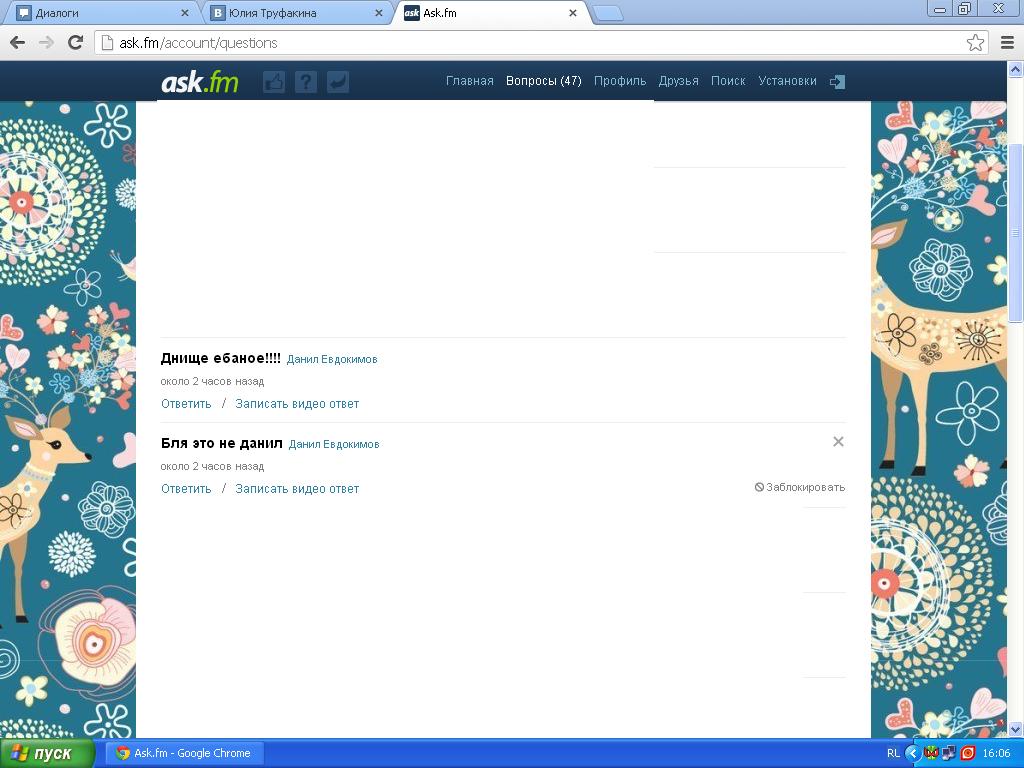
Task: Close the Ask.fm tab
Action: [x=573, y=13]
